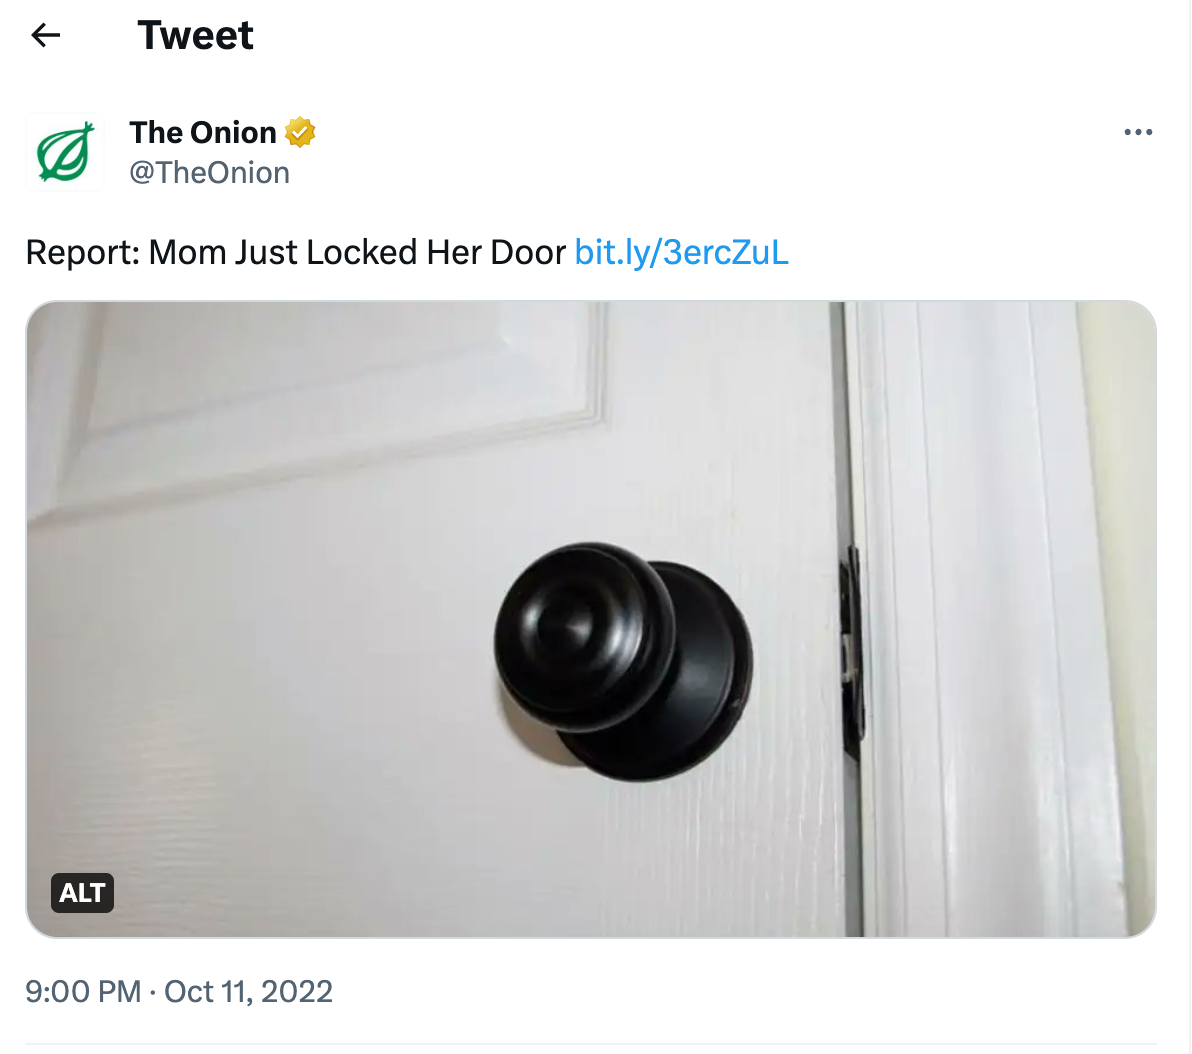Open the black doorknob in the photo
The height and width of the screenshot is (1054, 1192).
click(x=623, y=661)
